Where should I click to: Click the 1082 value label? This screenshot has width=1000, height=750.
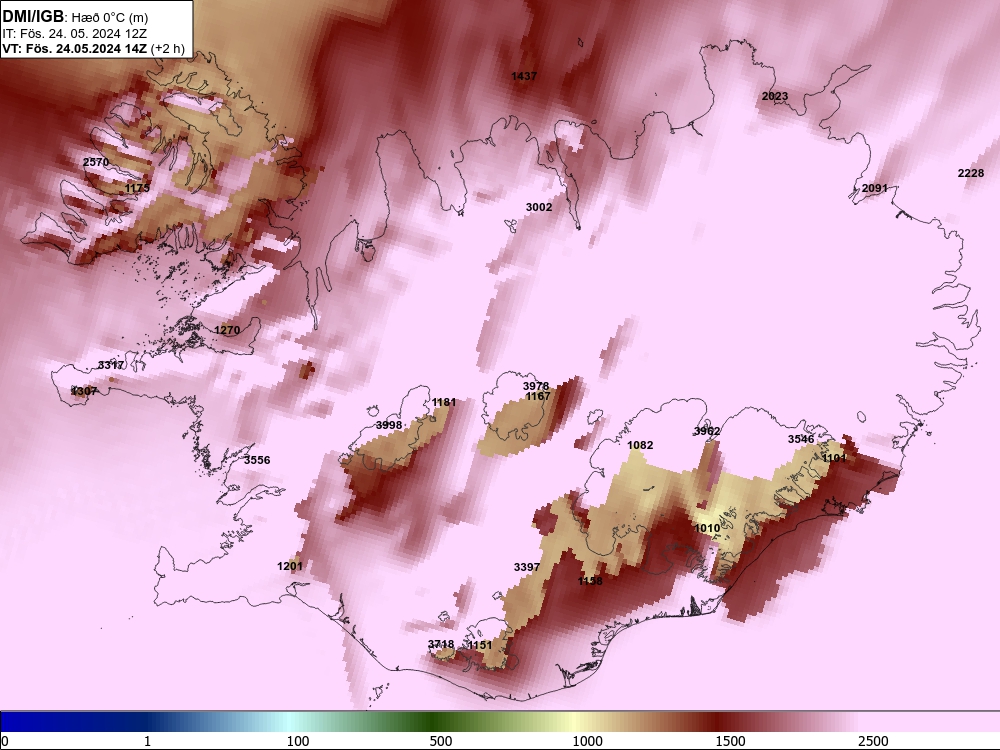pyautogui.click(x=640, y=445)
